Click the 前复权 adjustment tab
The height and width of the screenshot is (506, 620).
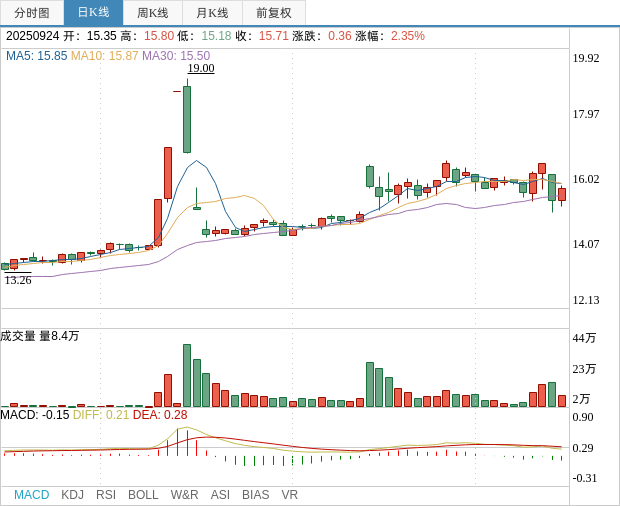(274, 13)
